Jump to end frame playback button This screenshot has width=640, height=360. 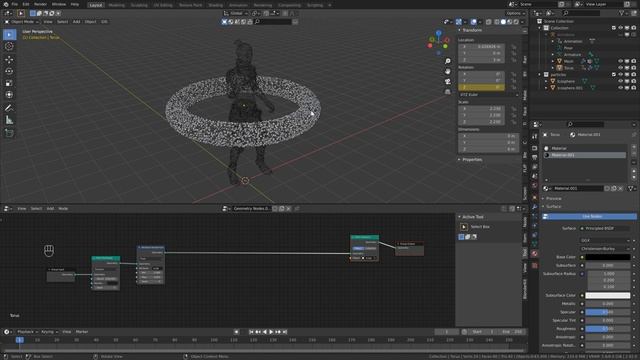click(x=285, y=332)
